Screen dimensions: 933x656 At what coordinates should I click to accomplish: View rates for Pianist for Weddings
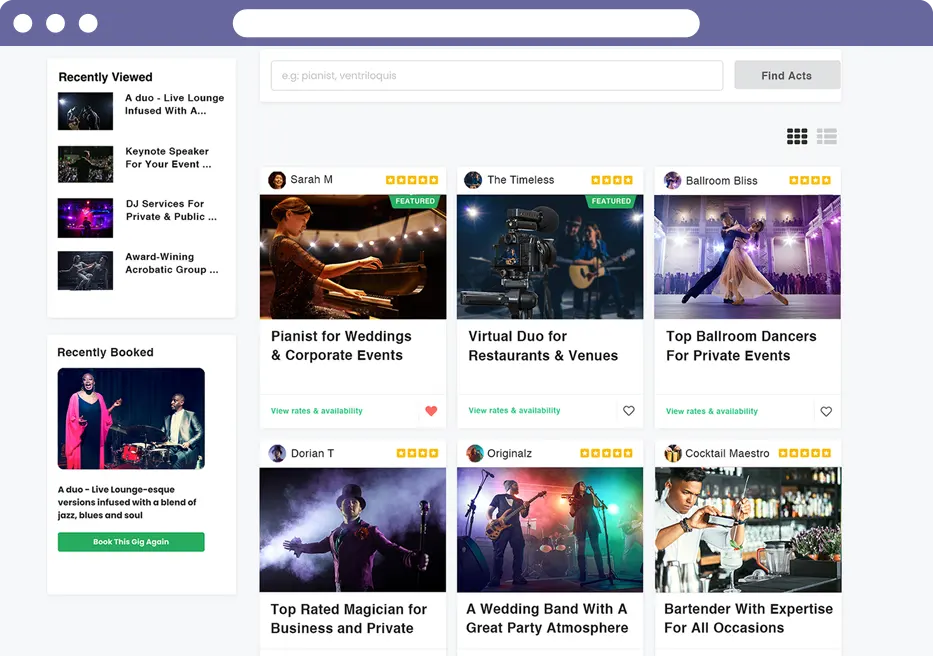(317, 411)
